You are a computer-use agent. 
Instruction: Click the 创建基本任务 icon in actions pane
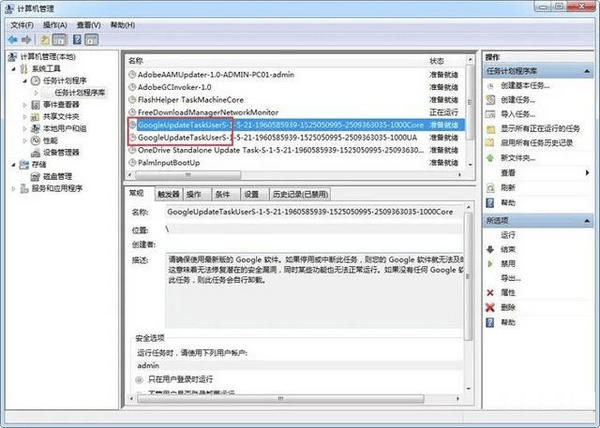pyautogui.click(x=490, y=86)
